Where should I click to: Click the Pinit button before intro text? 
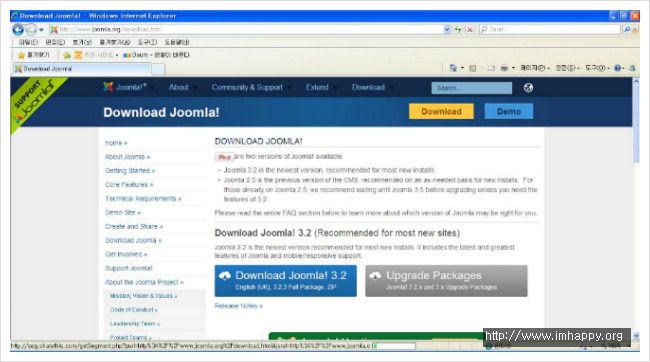(x=224, y=157)
